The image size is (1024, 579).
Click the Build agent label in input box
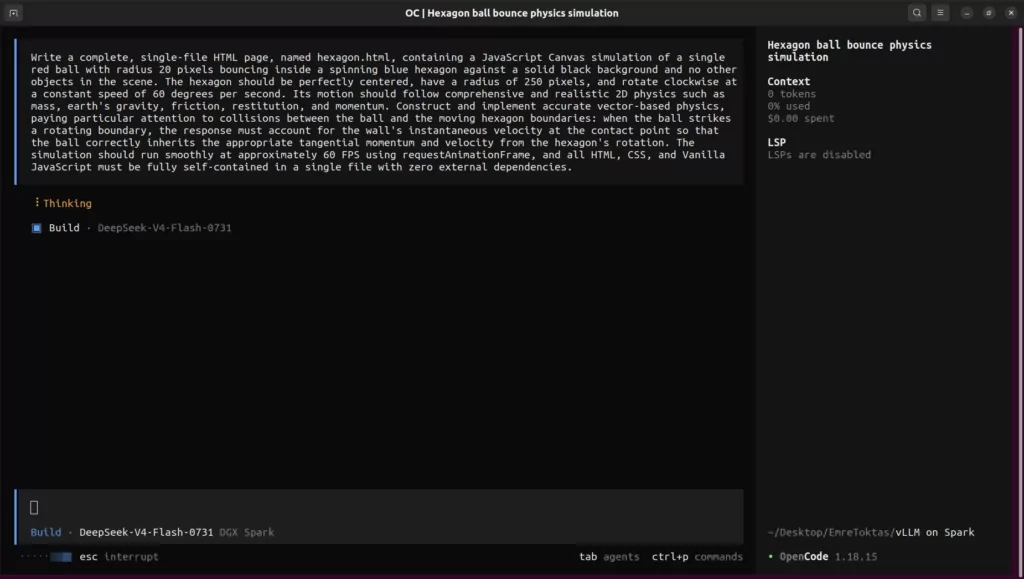(46, 532)
